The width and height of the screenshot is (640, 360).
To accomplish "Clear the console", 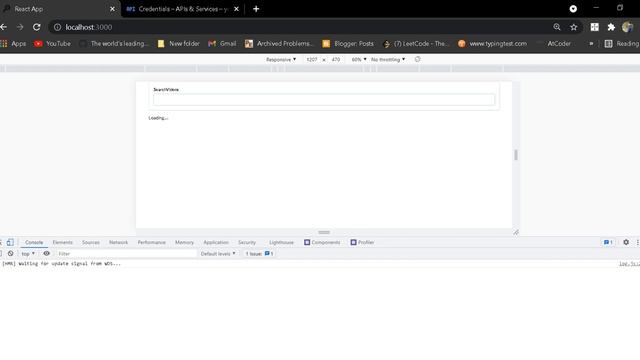I will click(x=10, y=253).
